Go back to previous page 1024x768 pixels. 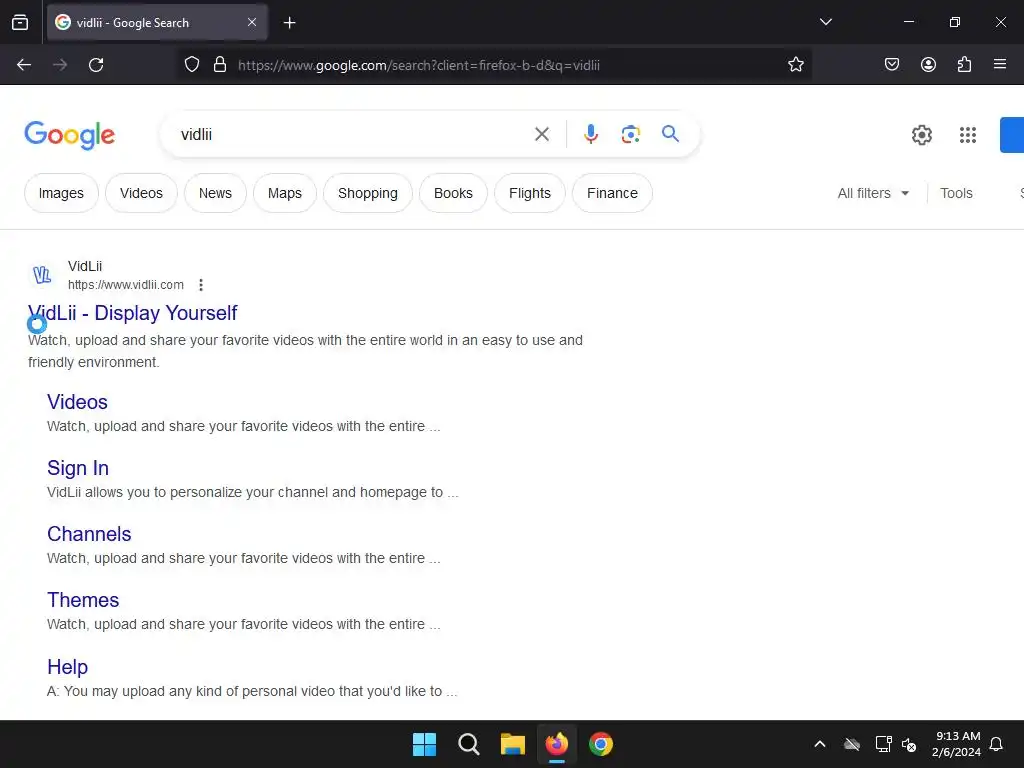point(24,65)
